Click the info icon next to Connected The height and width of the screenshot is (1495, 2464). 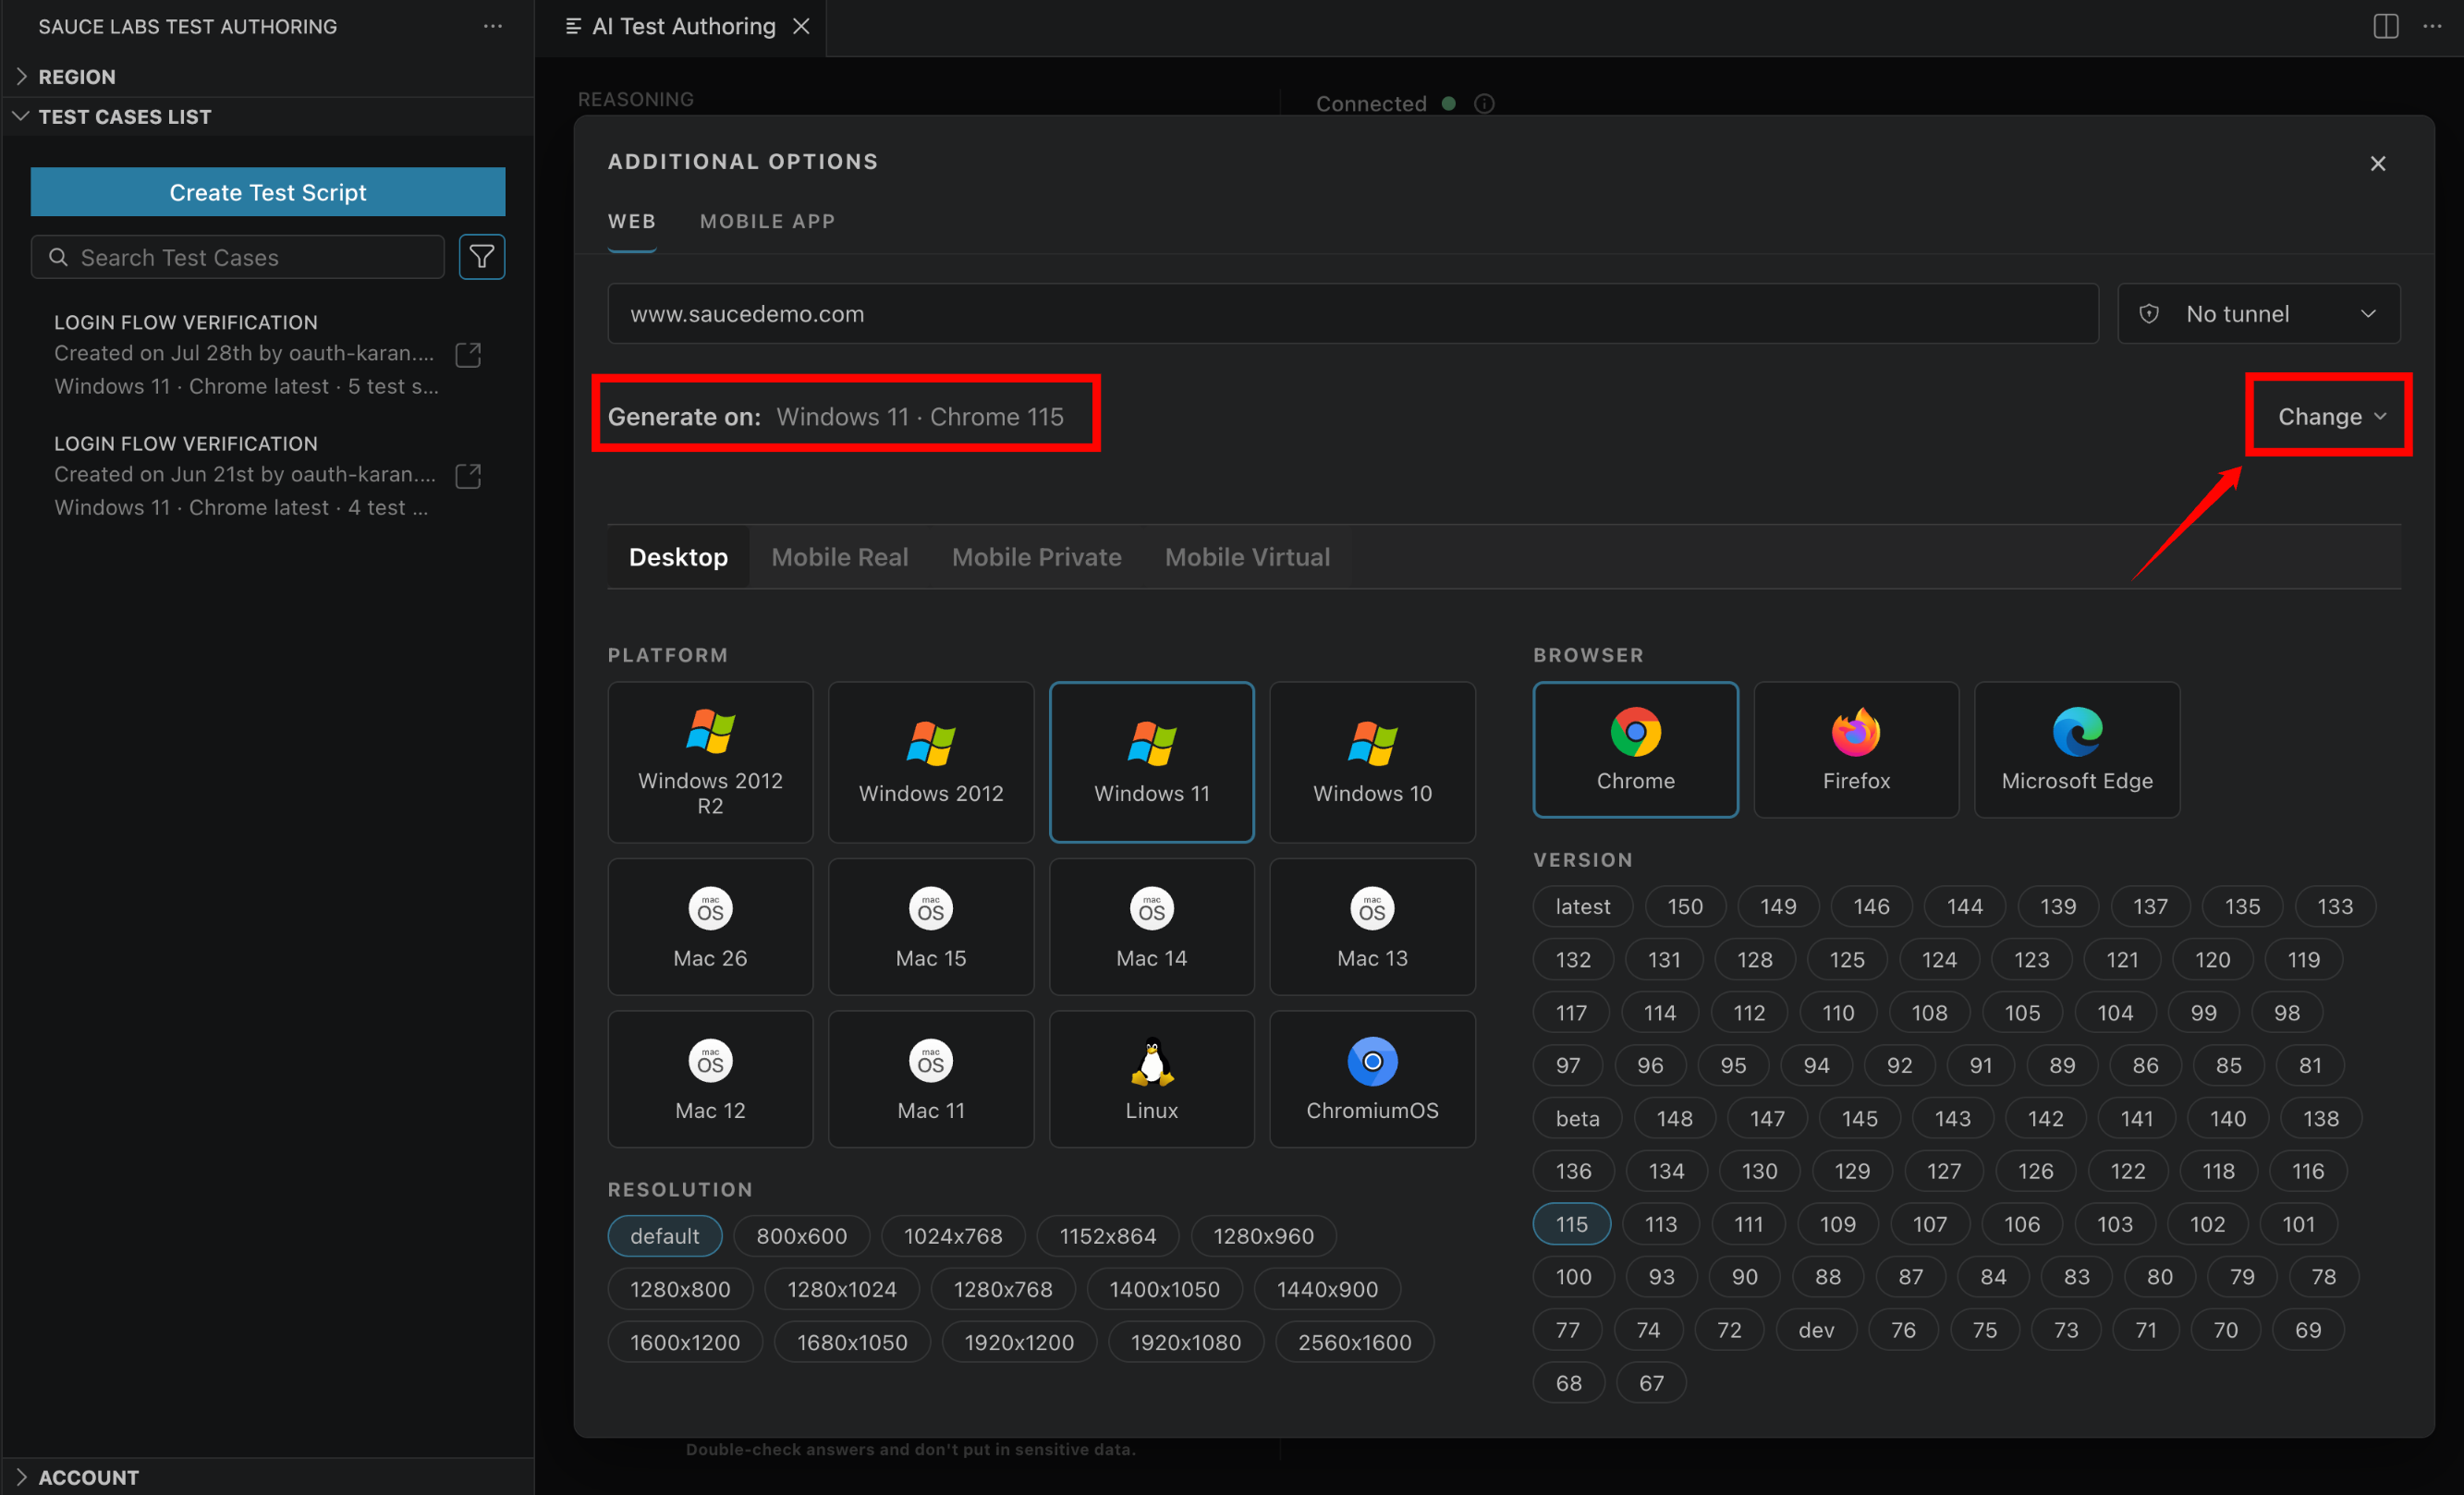click(x=1484, y=103)
